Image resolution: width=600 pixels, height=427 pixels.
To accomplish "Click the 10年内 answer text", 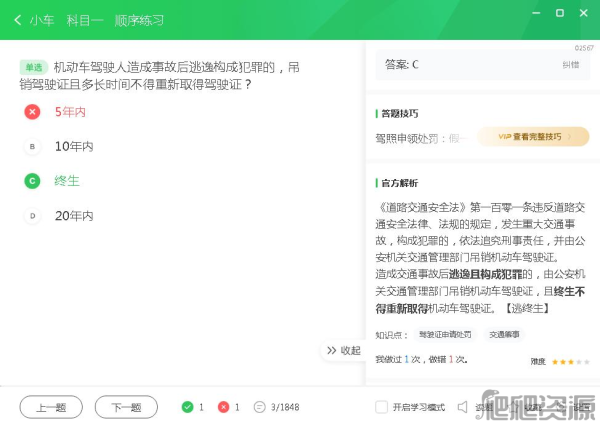I will point(74,147).
